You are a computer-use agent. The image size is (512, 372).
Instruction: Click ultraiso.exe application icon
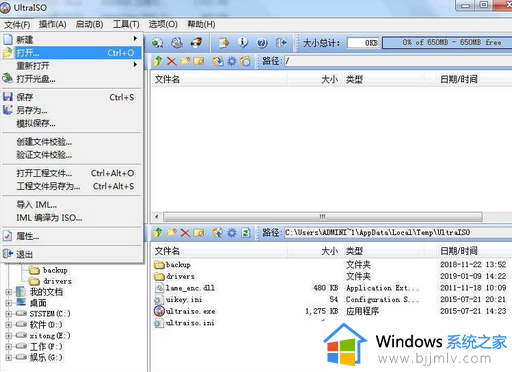pos(159,311)
